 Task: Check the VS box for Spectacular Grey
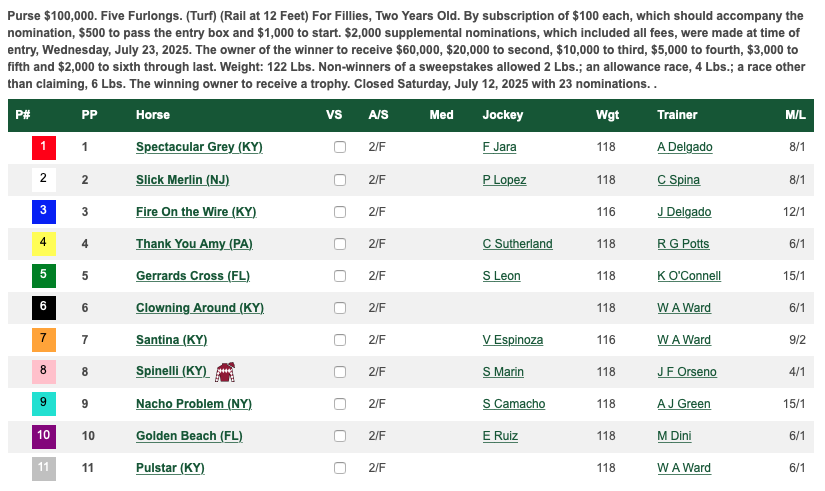340,147
